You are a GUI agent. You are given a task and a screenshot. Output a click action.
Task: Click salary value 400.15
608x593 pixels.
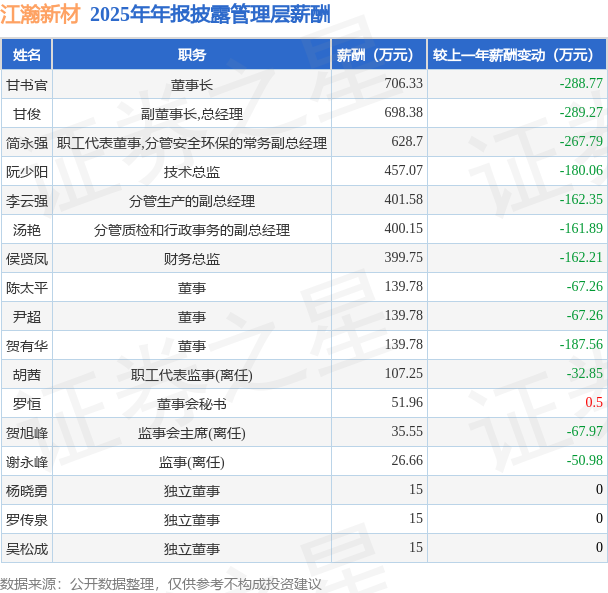[x=403, y=228]
